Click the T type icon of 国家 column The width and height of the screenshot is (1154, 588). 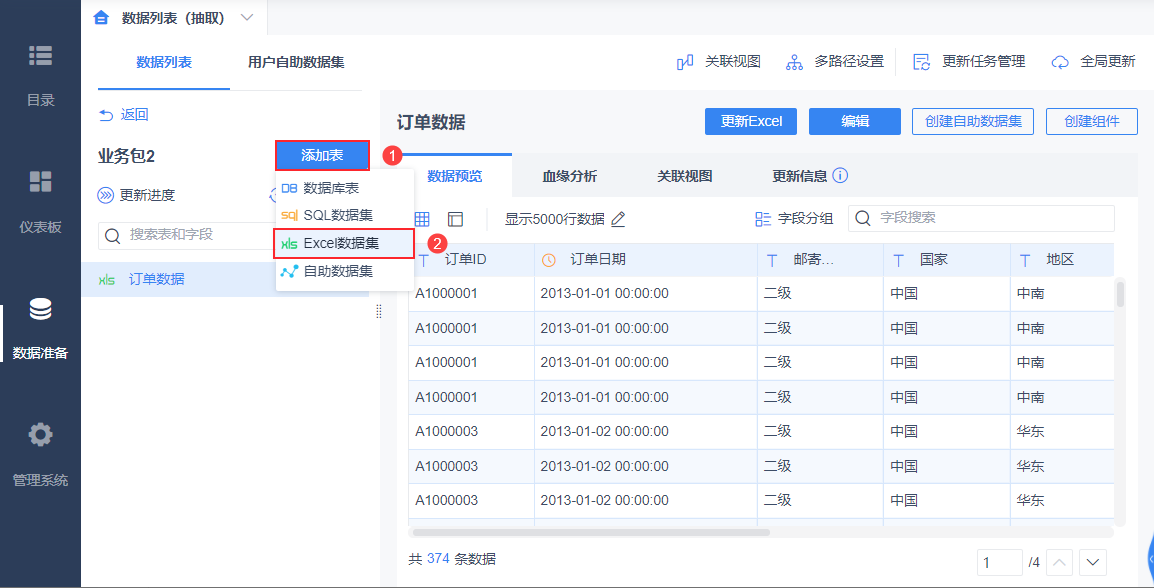click(899, 260)
